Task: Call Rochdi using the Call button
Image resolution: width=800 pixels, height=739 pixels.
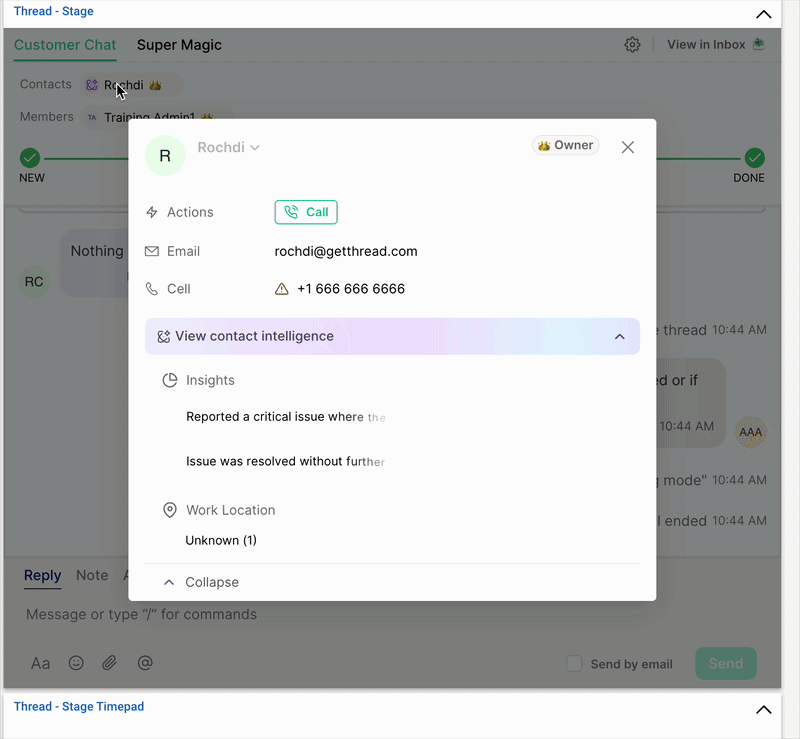Action: [x=306, y=212]
